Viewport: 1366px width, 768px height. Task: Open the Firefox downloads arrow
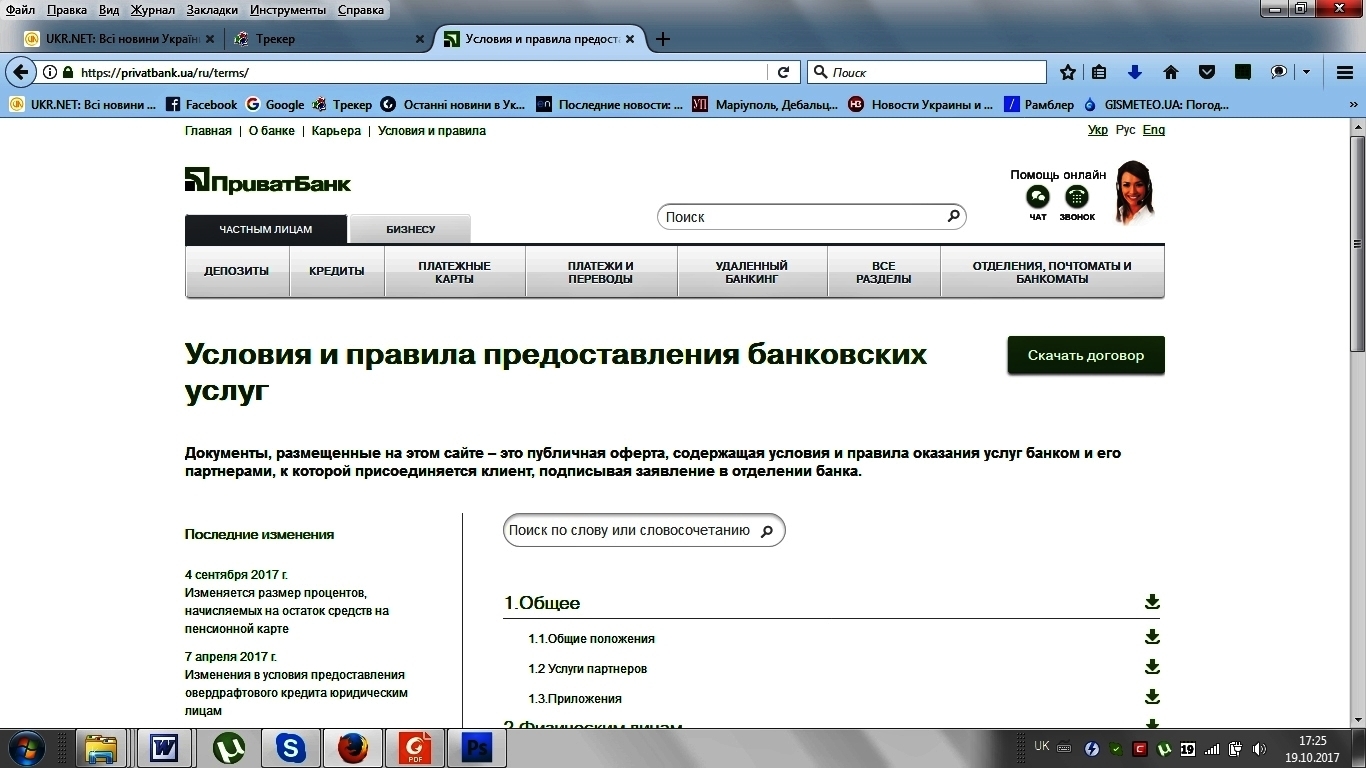pyautogui.click(x=1134, y=72)
